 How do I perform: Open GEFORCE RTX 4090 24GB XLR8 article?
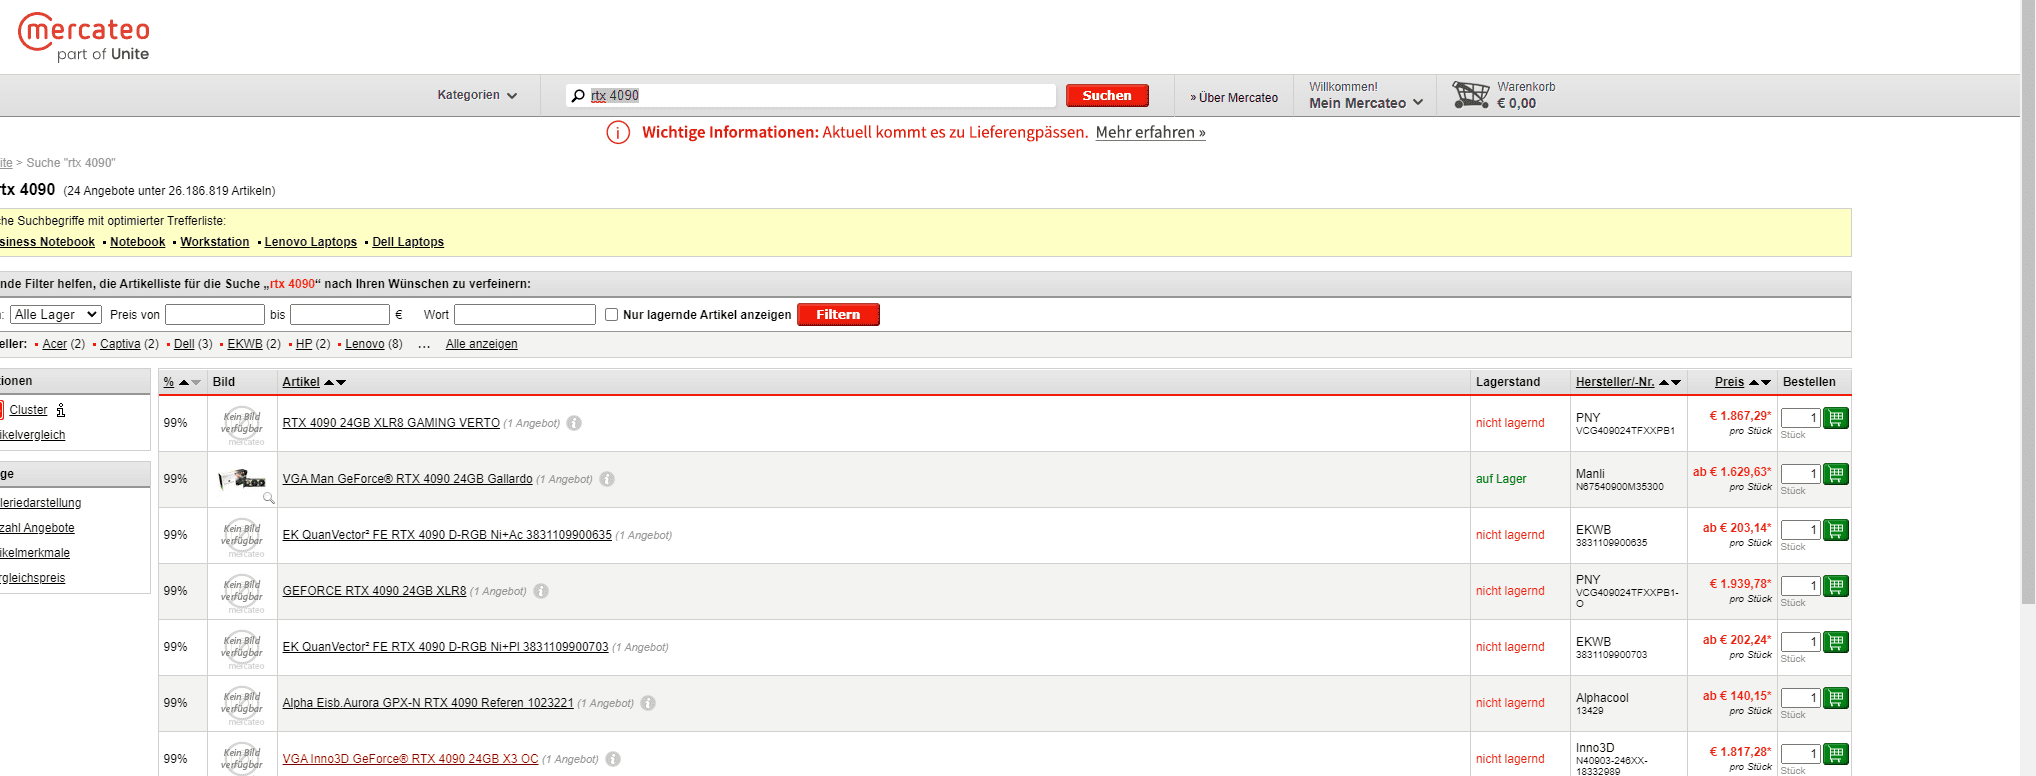click(x=374, y=591)
